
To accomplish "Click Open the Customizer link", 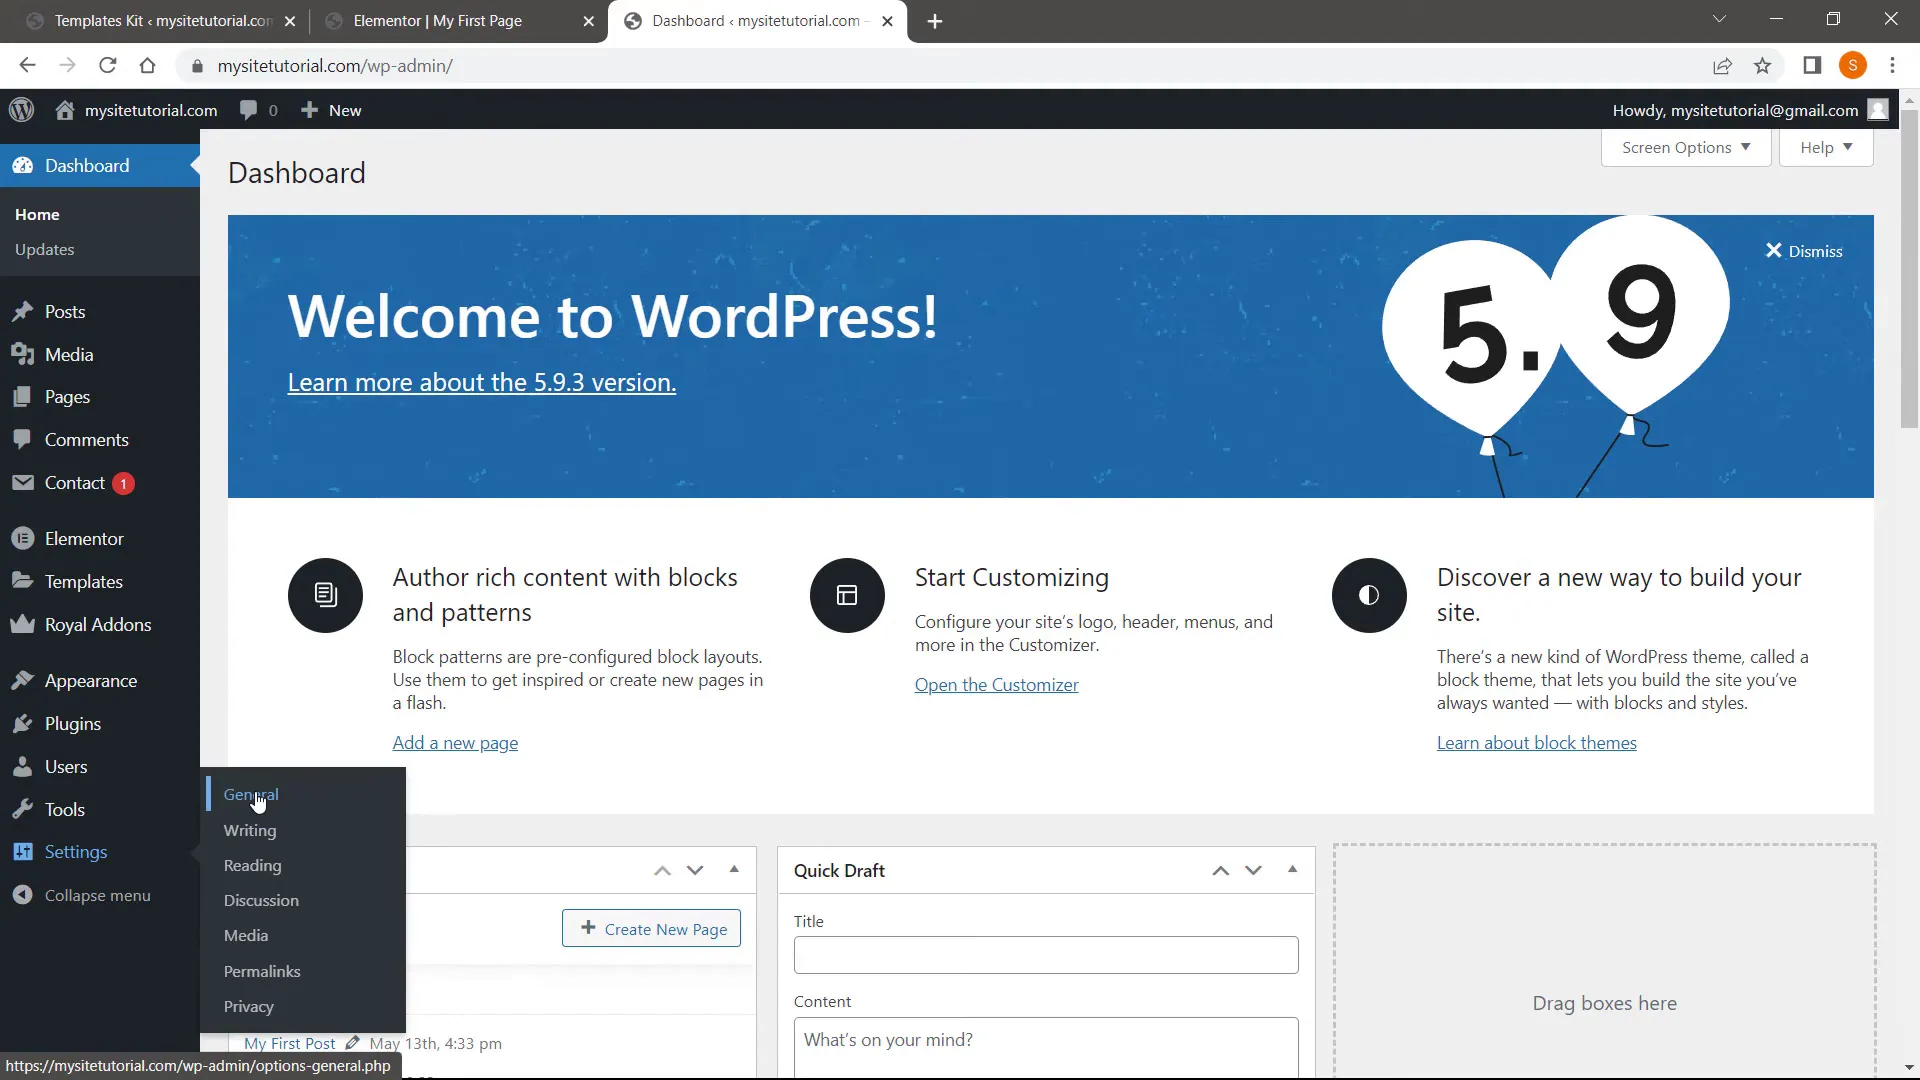I will [996, 685].
